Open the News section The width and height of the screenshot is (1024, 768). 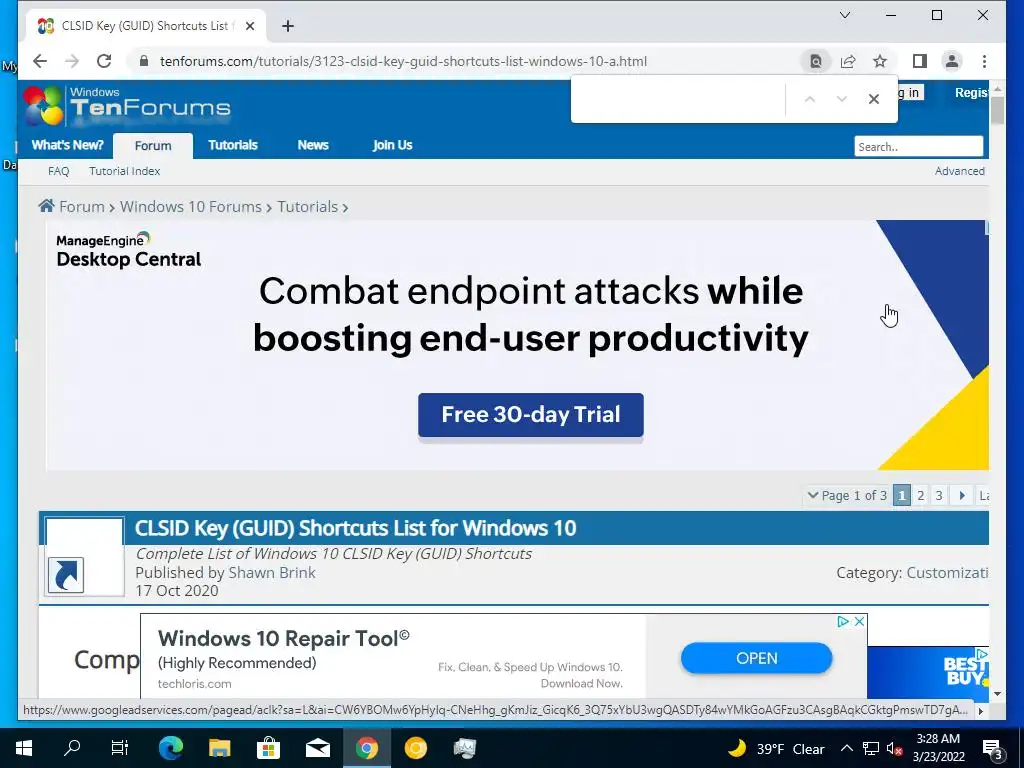pos(313,145)
